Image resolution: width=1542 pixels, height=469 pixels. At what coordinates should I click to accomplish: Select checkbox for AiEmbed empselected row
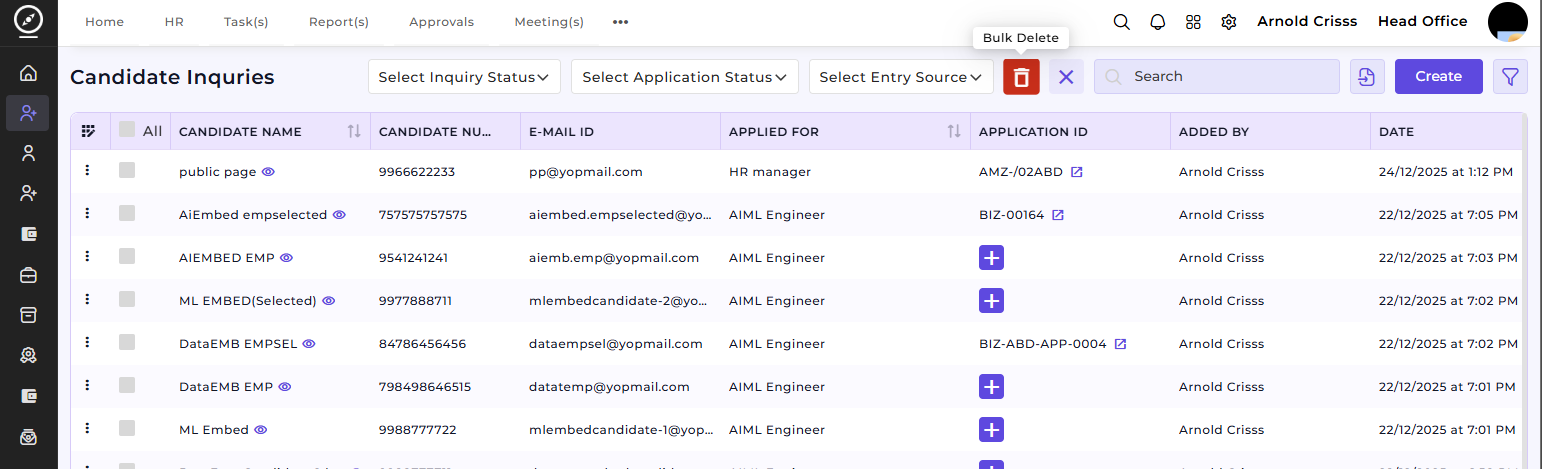pyautogui.click(x=126, y=213)
